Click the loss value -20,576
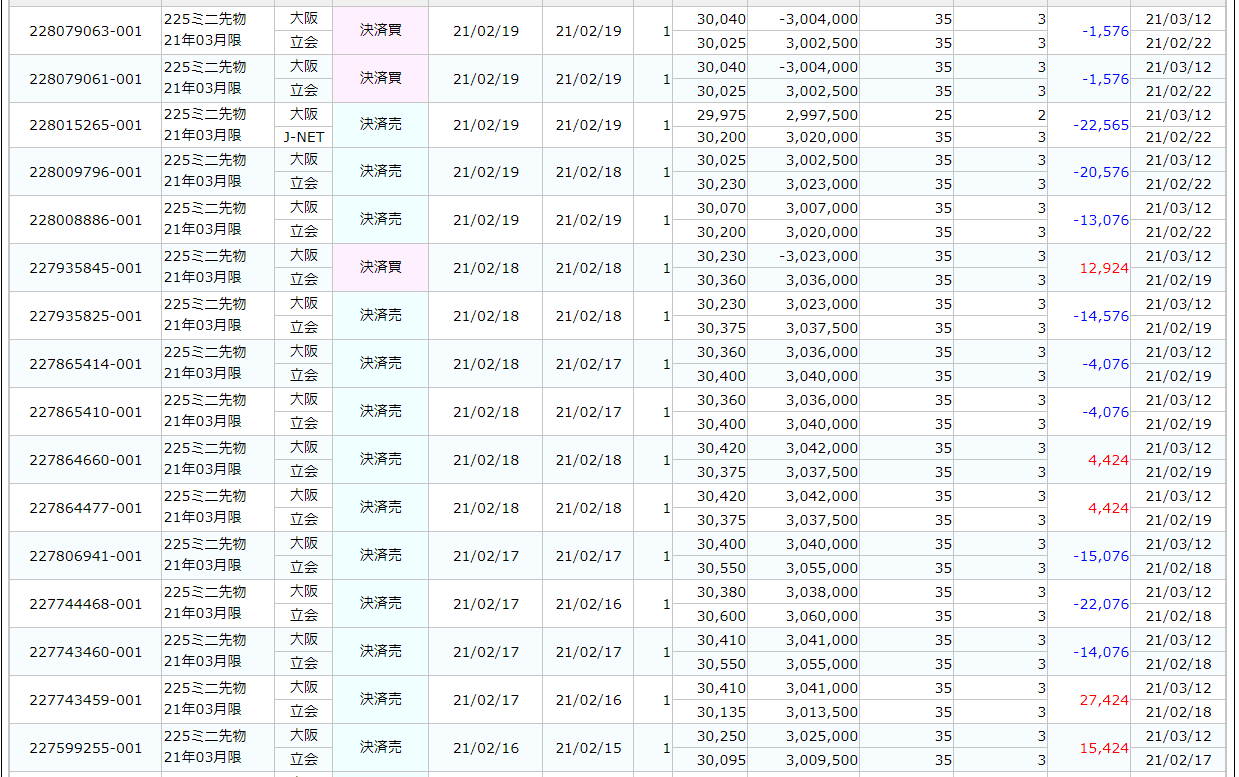The height and width of the screenshot is (777, 1239). click(1100, 172)
